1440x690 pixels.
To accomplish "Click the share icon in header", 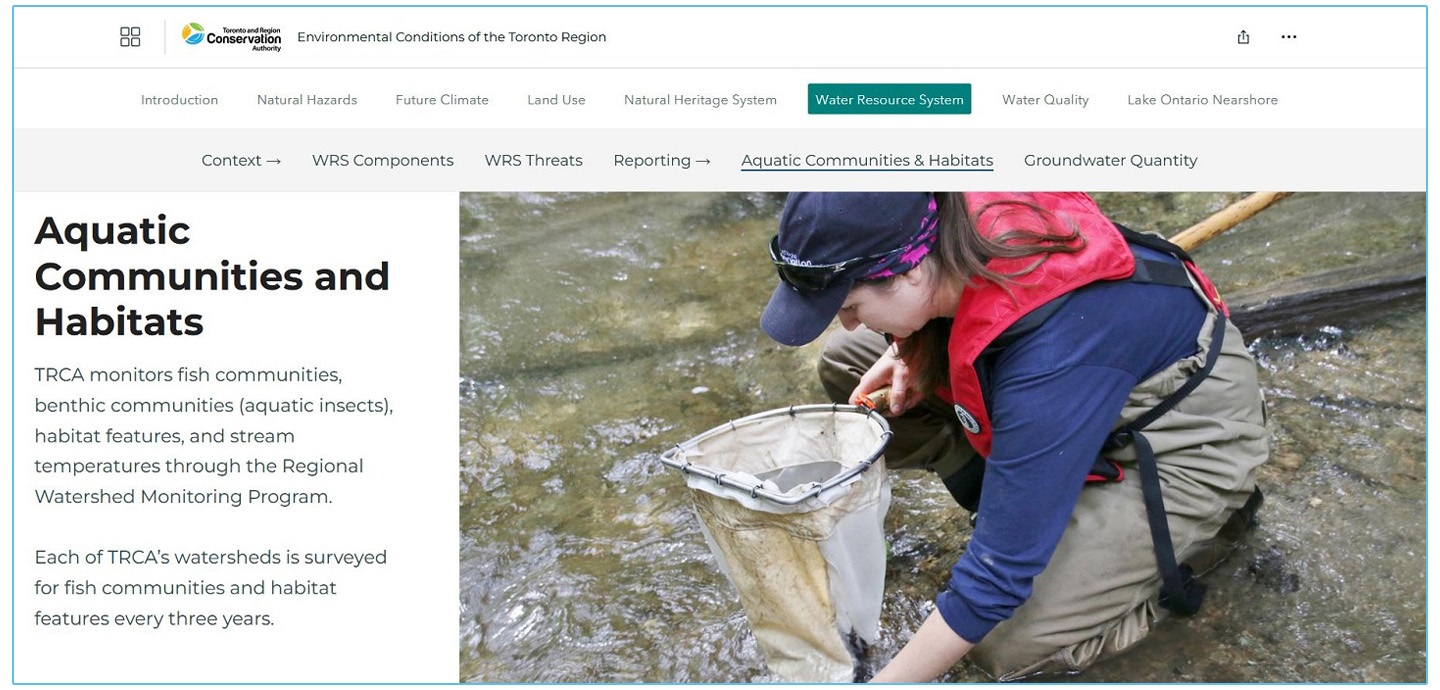I will (1243, 37).
